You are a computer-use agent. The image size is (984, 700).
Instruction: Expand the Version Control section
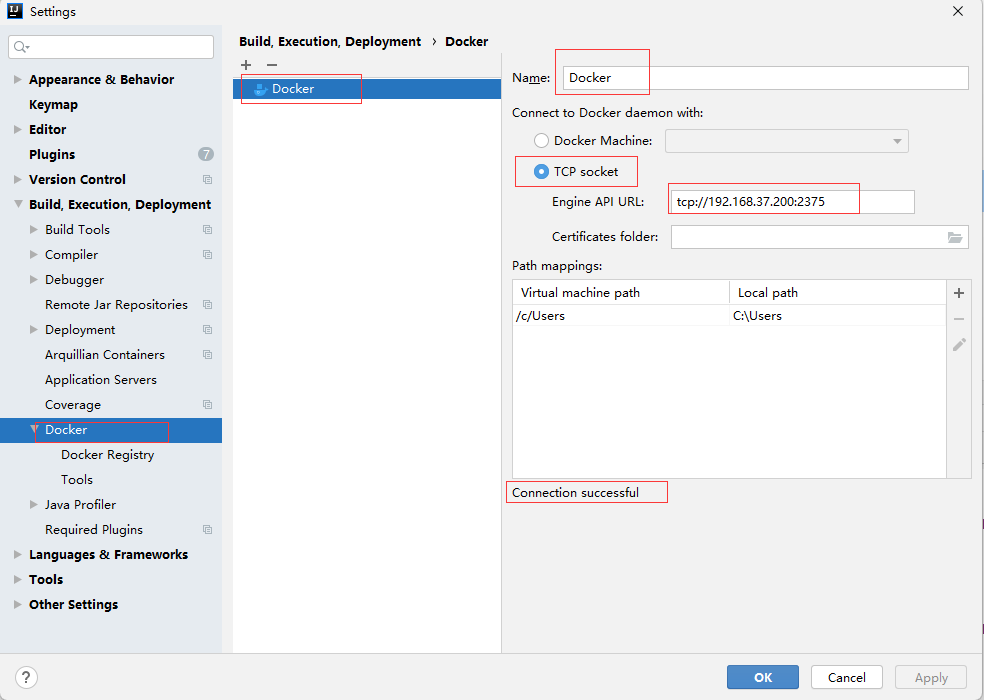pyautogui.click(x=18, y=180)
